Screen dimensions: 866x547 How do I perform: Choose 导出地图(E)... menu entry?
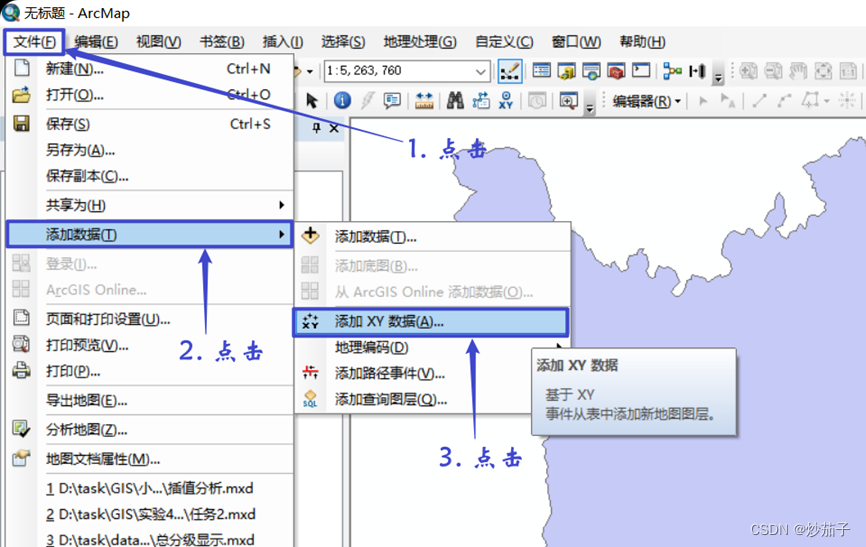pos(150,400)
